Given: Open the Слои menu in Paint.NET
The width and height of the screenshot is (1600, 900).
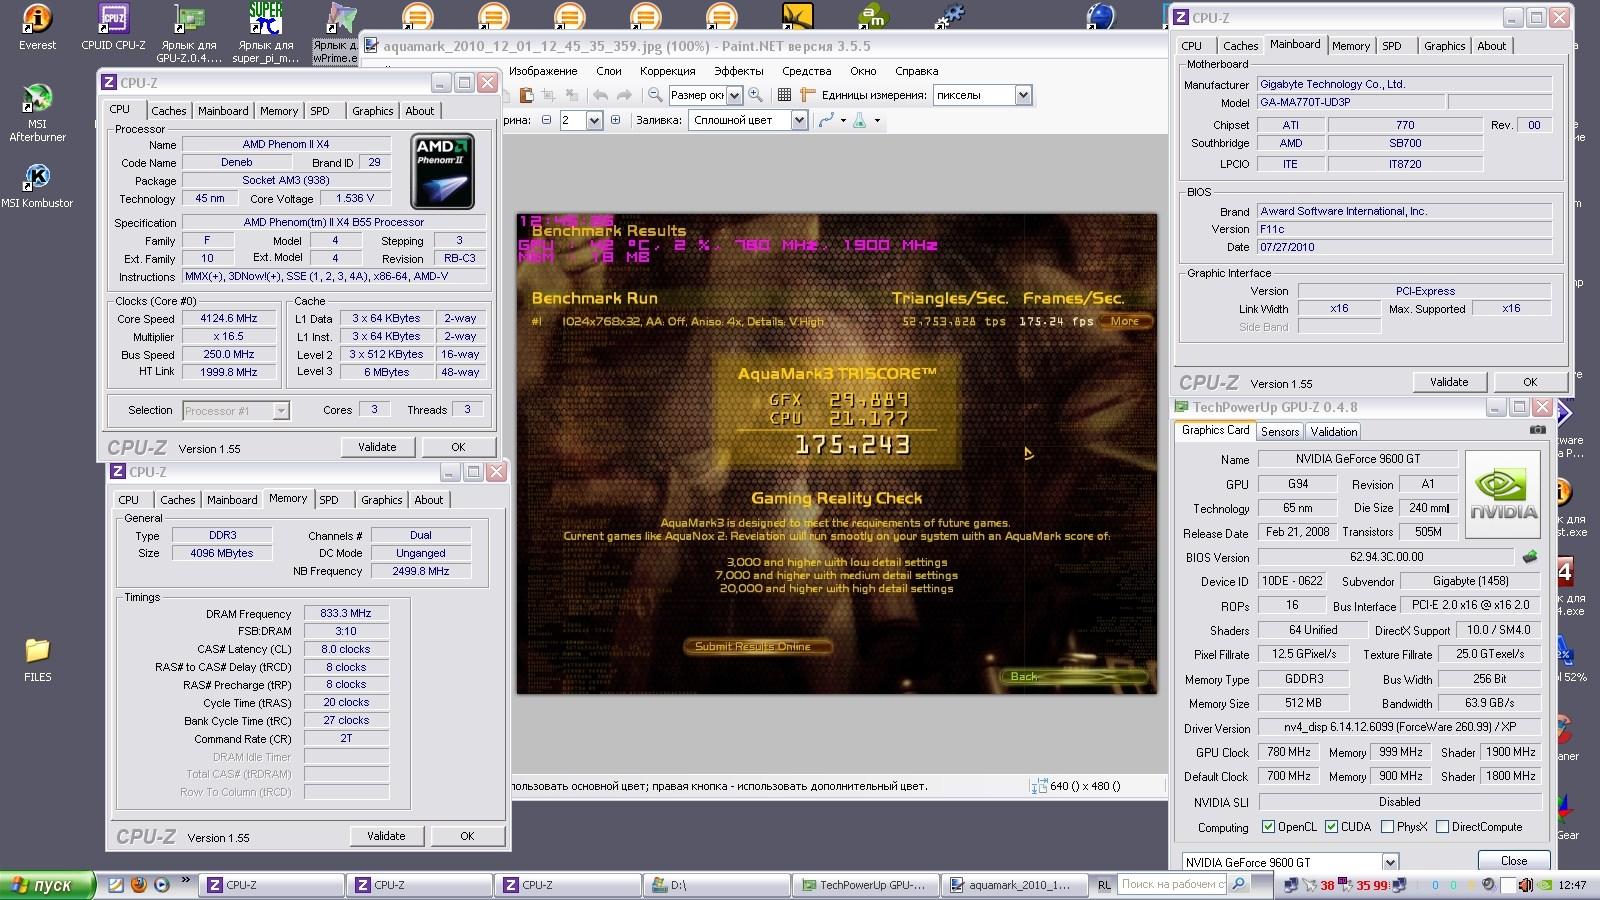Looking at the screenshot, I should click(x=608, y=71).
